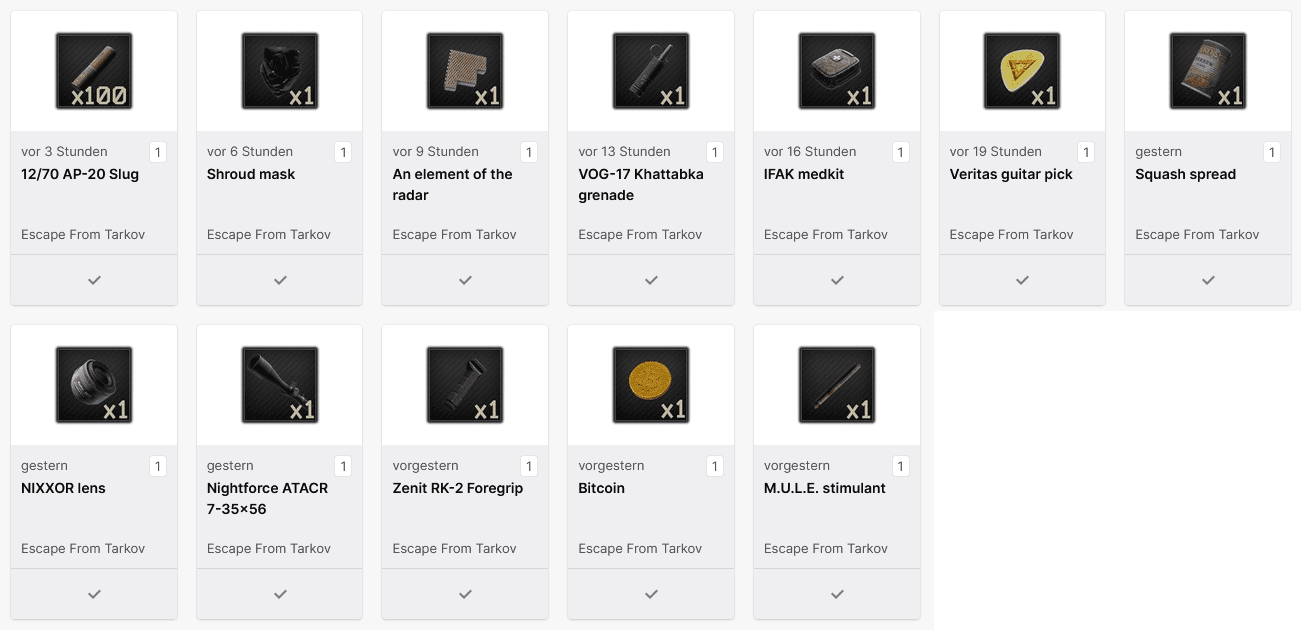Viewport: 1301px width, 630px height.
Task: Open the Zenit RK-2 Foregrip thumbnail
Action: point(465,385)
